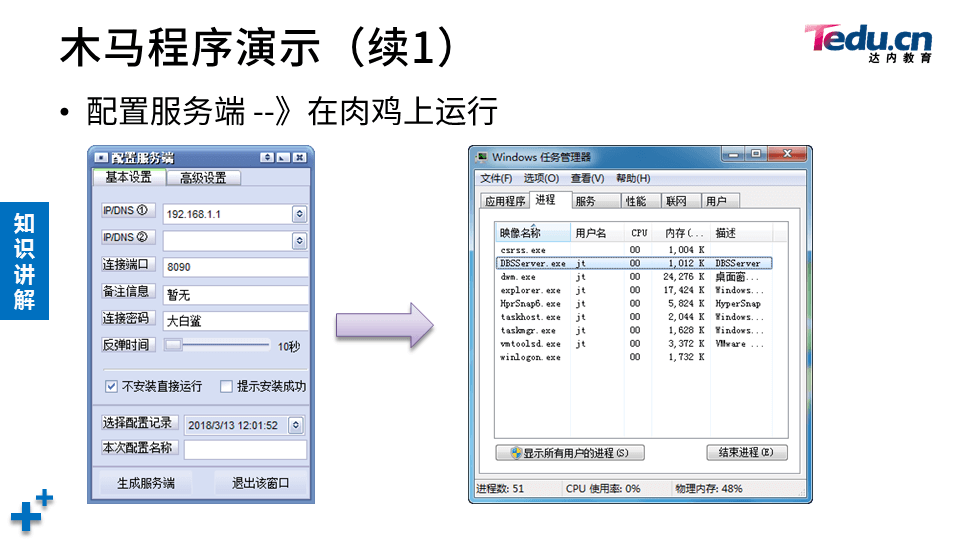Viewport: 960px width, 540px height.
Task: Switch to the 基本设置 tab
Action: pos(129,177)
